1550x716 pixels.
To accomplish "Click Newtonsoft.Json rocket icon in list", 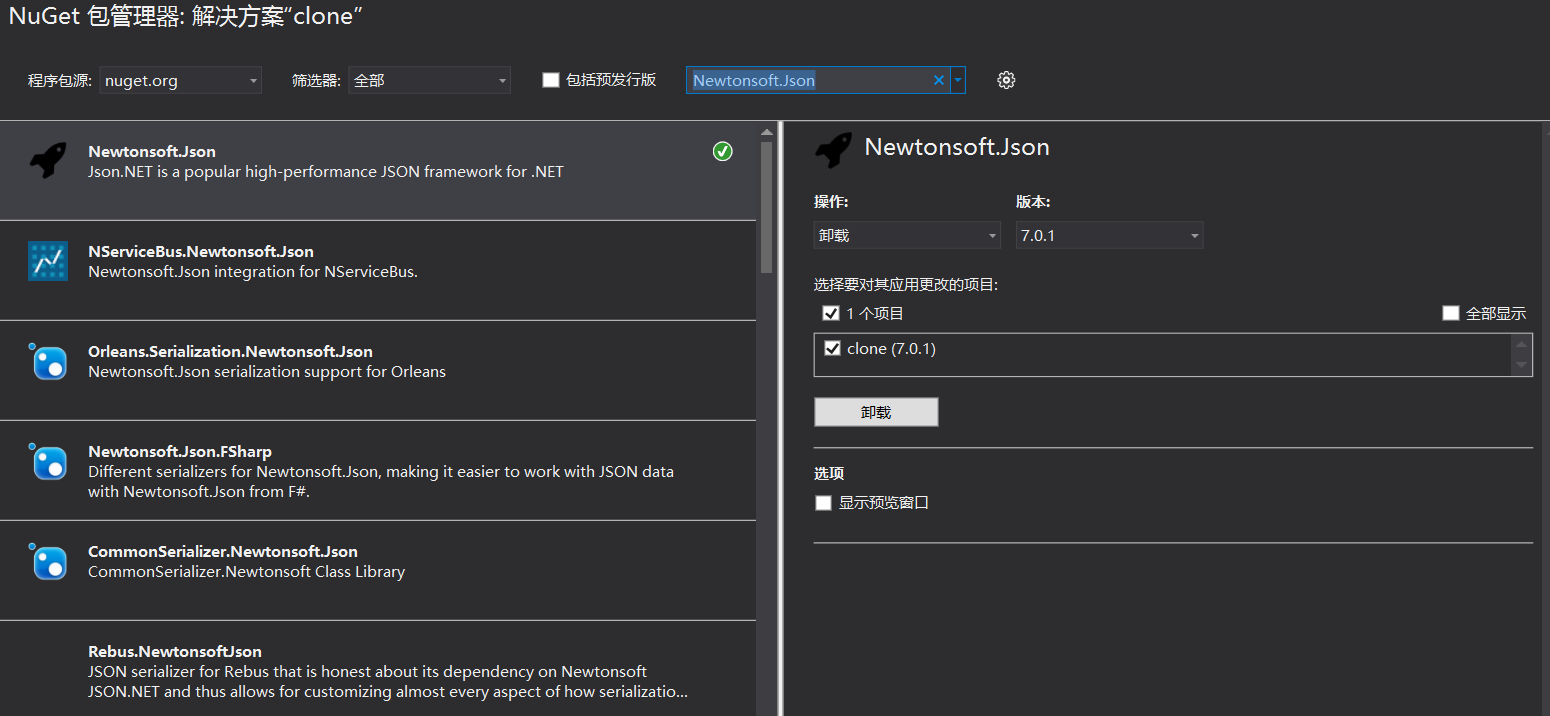I will (48, 160).
